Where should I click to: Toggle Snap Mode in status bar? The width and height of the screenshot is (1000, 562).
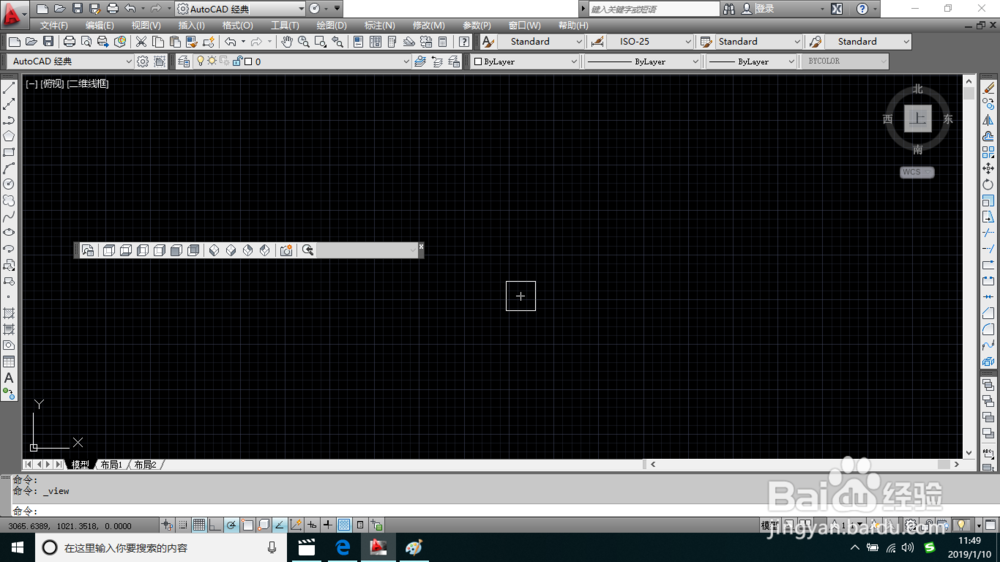click(183, 525)
